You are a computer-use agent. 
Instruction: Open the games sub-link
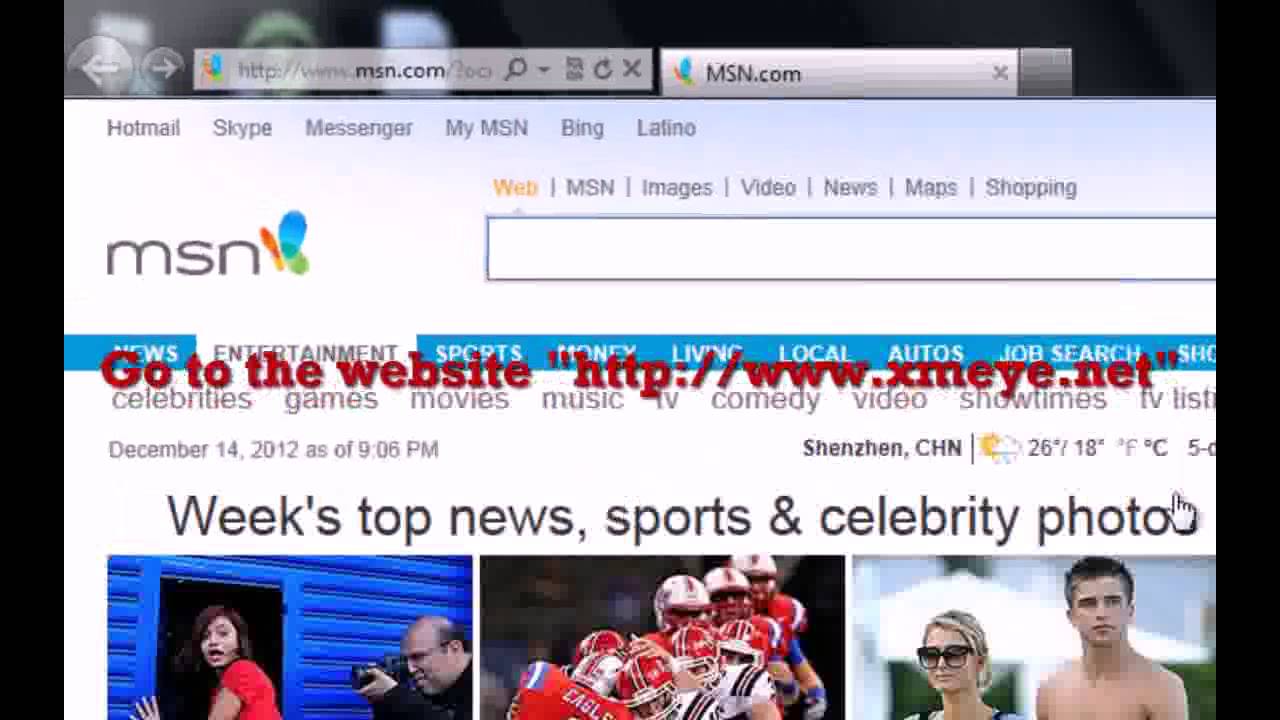(x=331, y=399)
